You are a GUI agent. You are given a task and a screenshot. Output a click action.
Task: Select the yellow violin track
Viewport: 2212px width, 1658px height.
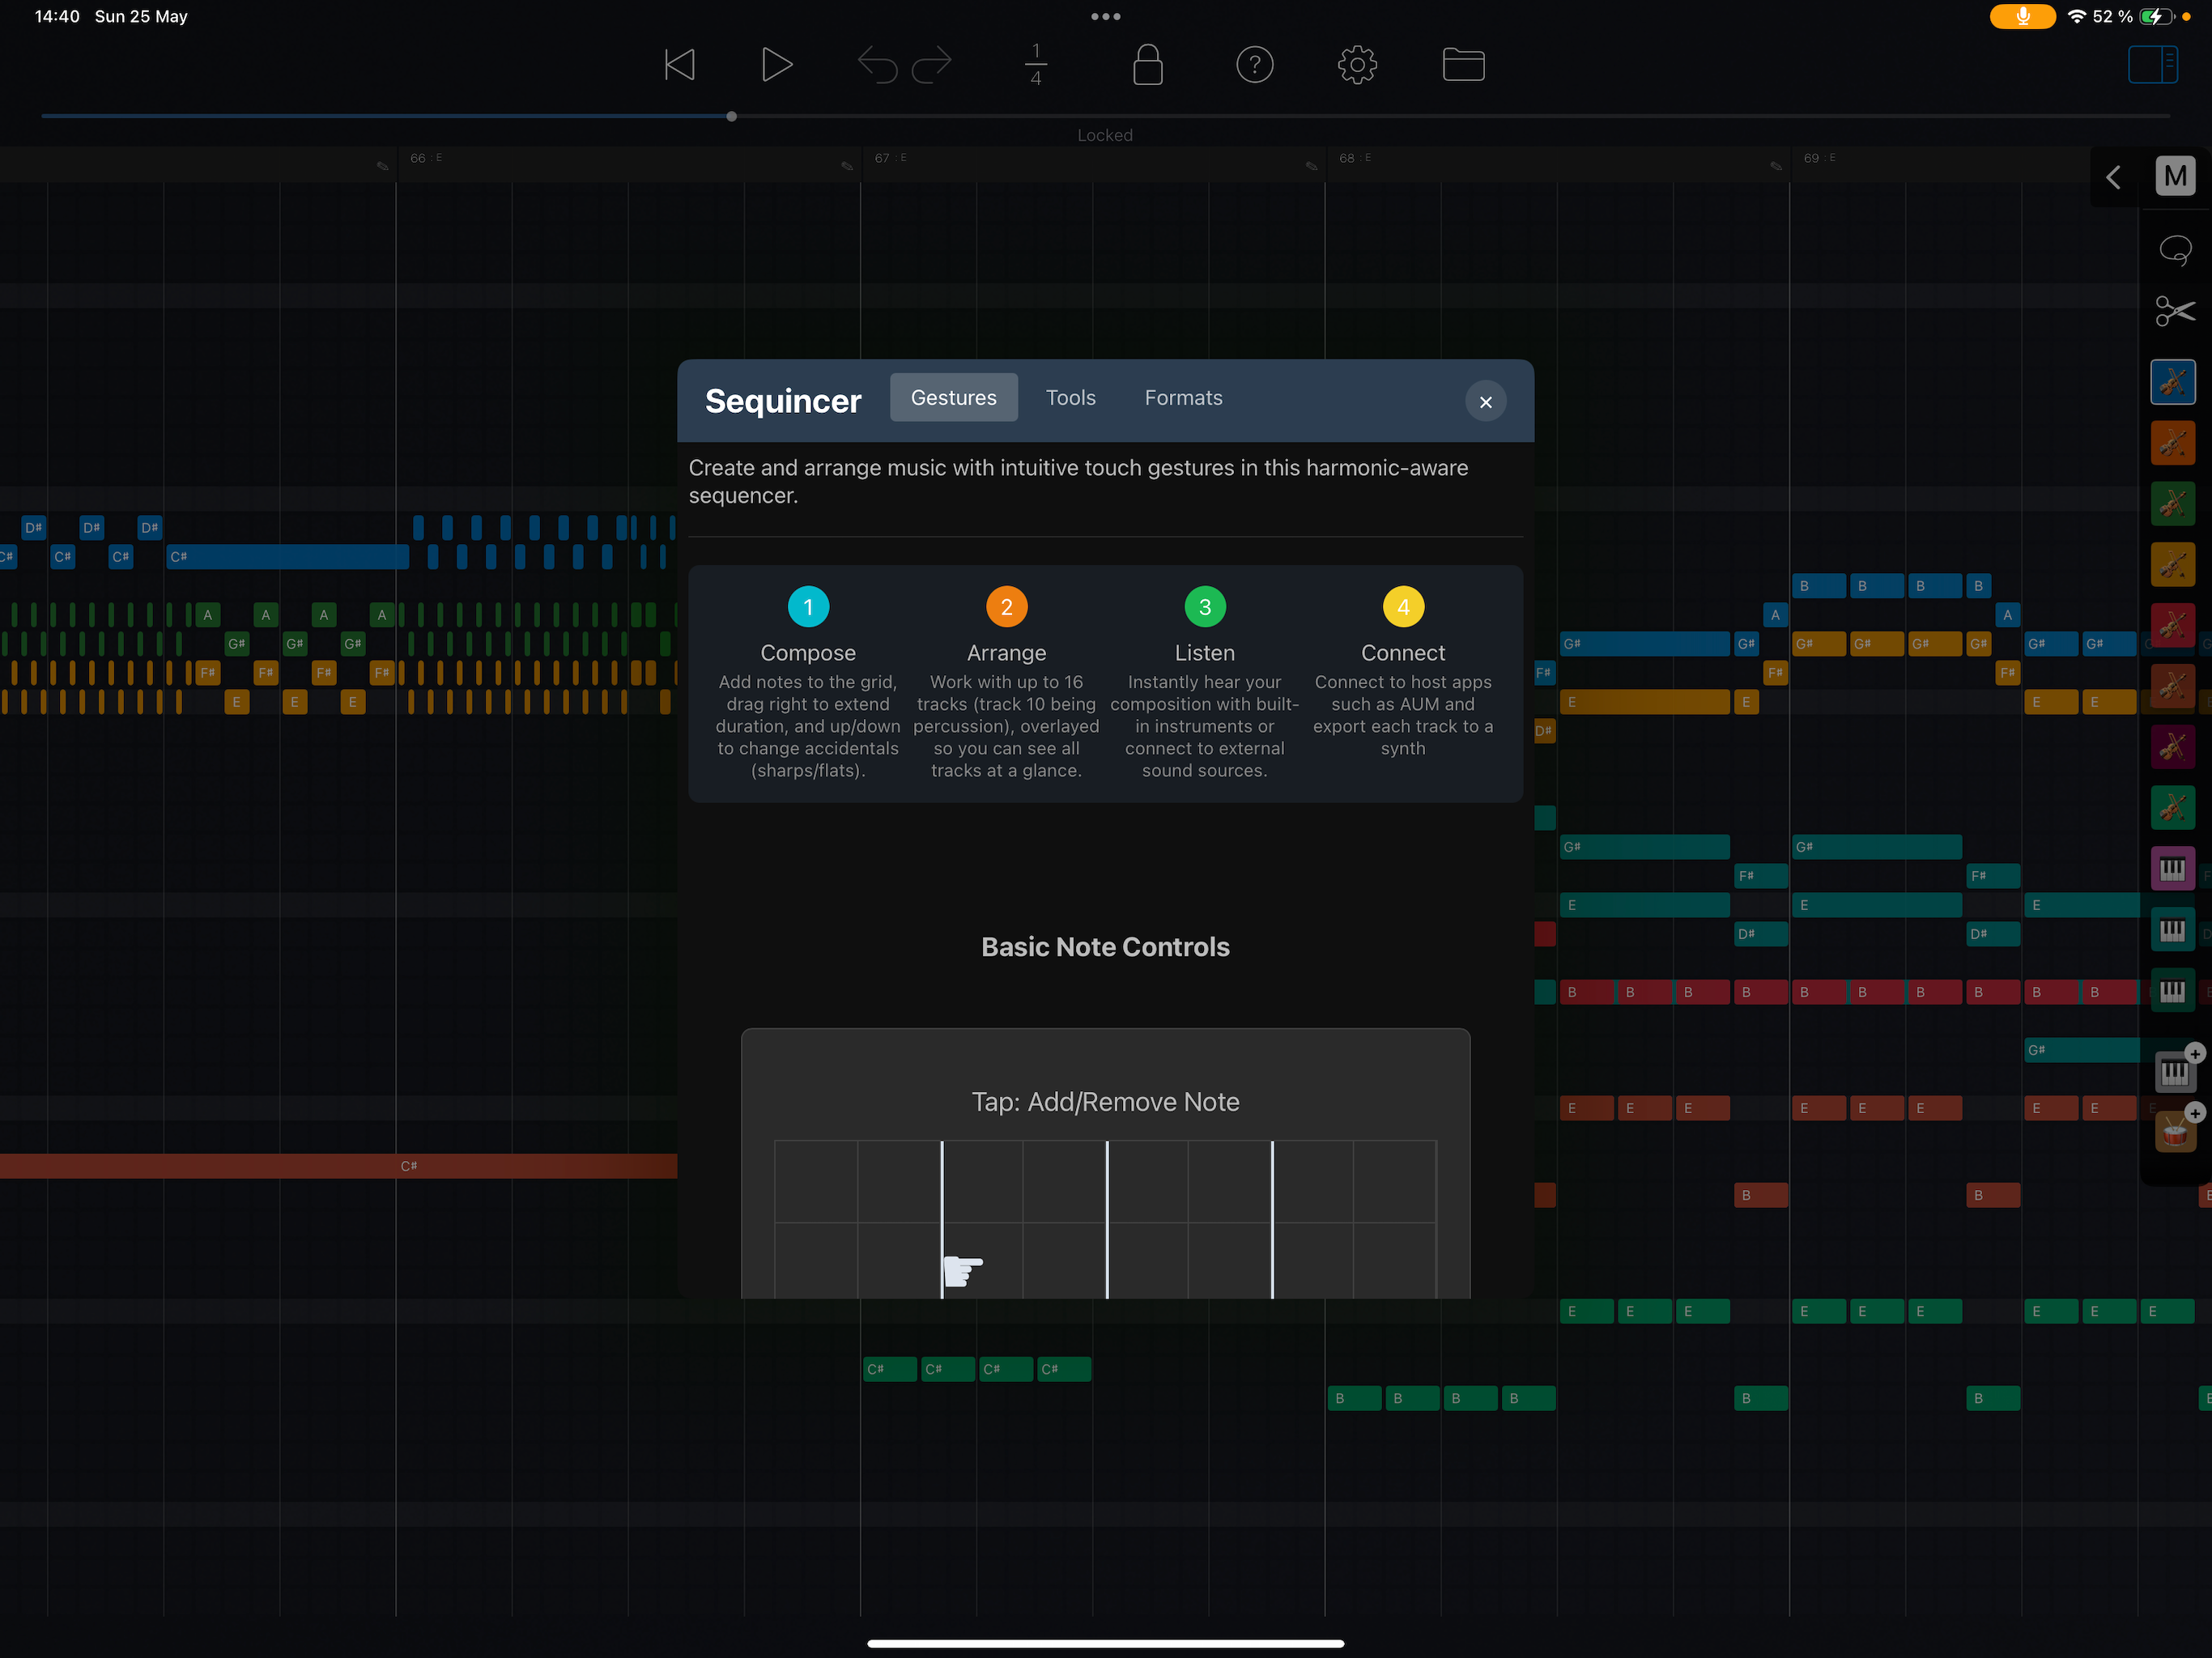(2173, 565)
